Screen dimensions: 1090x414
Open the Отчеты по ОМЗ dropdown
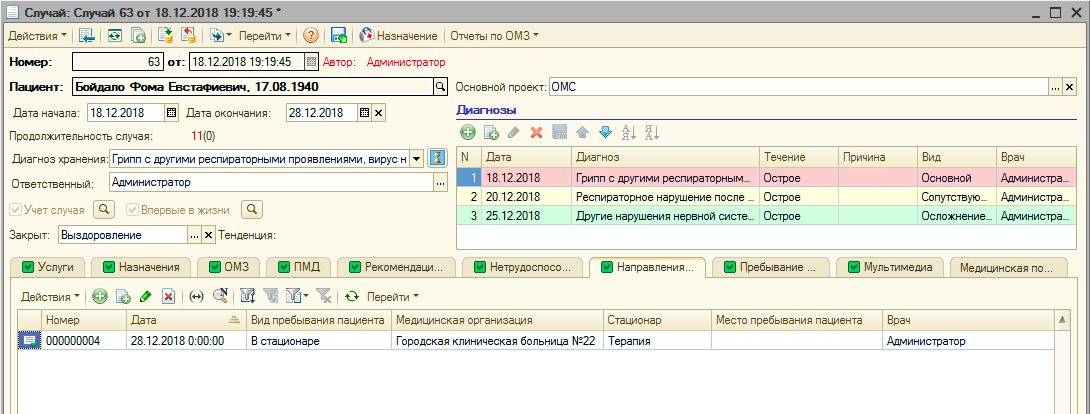(494, 35)
